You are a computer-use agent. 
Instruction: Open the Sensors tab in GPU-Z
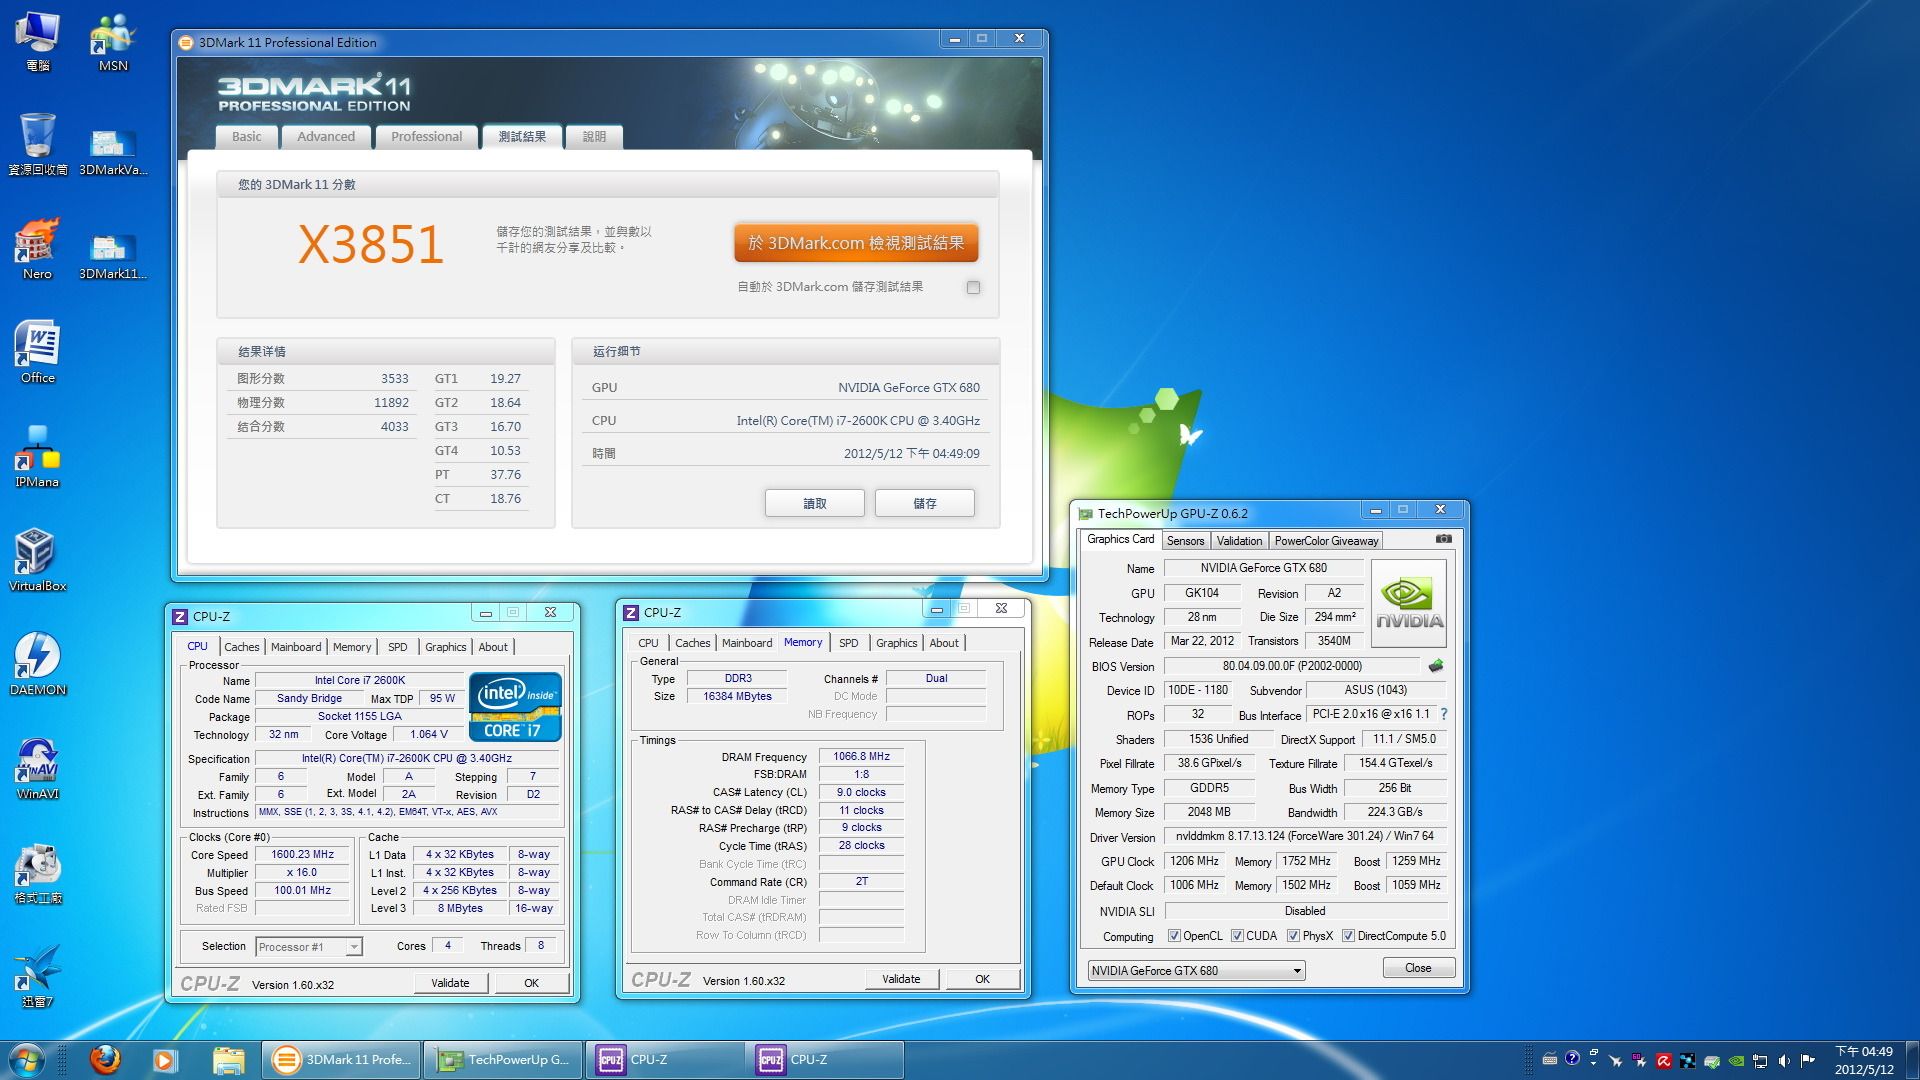click(1185, 541)
